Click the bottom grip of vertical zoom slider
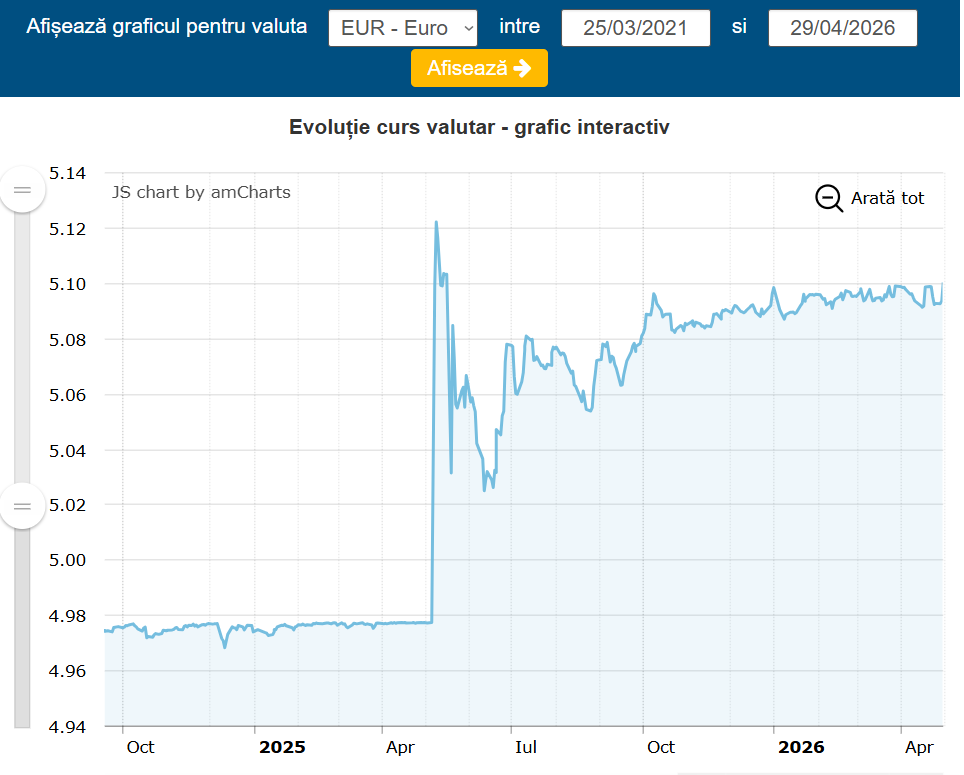The height and width of the screenshot is (775, 964). point(22,505)
